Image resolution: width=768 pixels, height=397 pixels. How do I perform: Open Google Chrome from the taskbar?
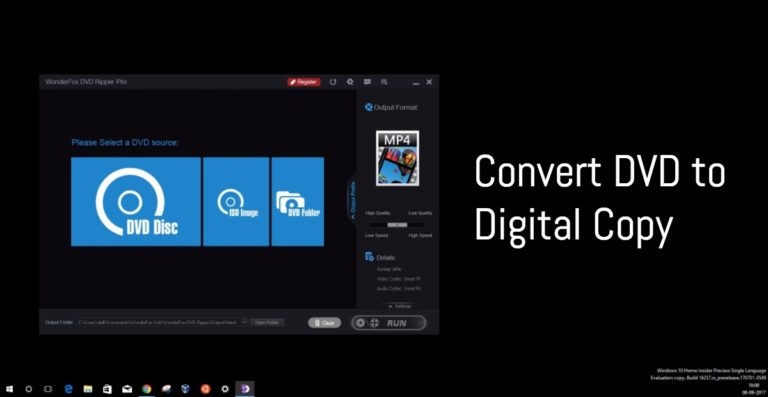click(x=146, y=389)
